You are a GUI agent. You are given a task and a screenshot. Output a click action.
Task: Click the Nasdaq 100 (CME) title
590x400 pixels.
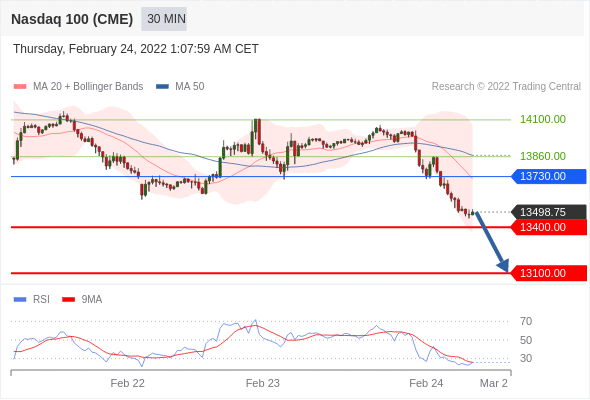(x=72, y=19)
